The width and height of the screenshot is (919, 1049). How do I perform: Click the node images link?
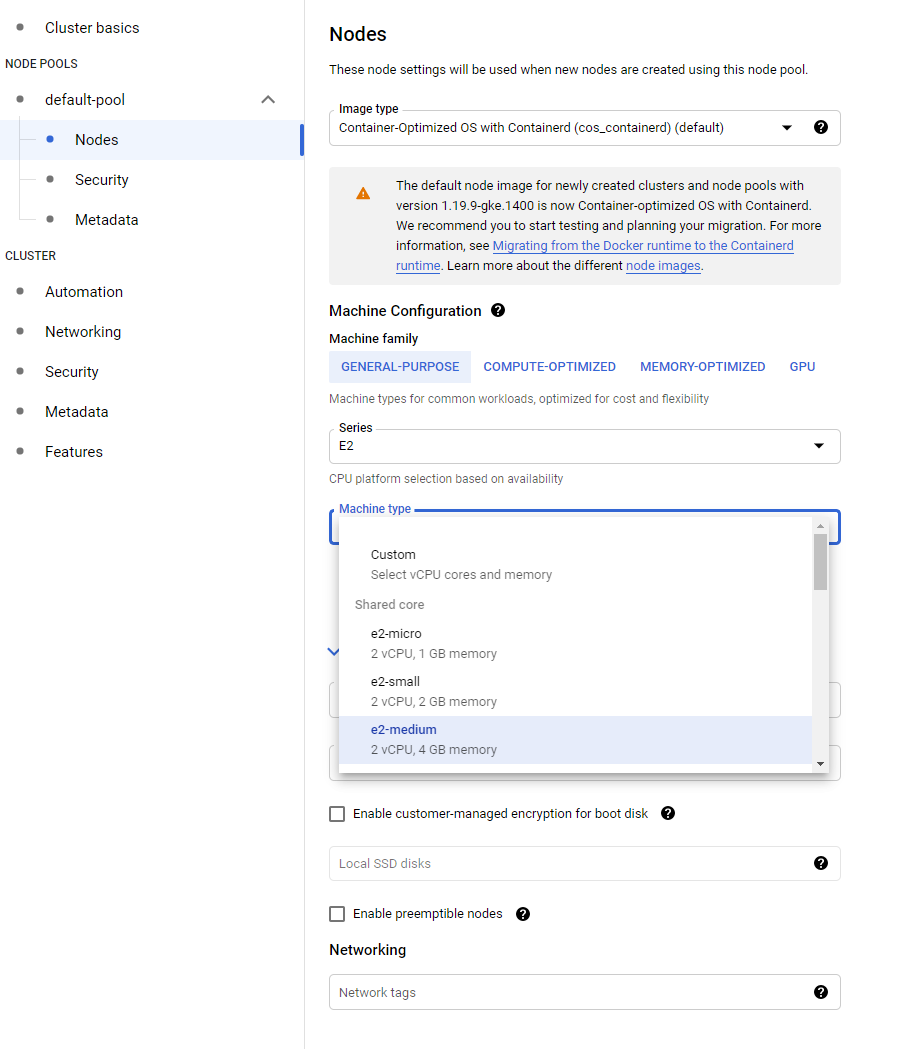tap(662, 265)
